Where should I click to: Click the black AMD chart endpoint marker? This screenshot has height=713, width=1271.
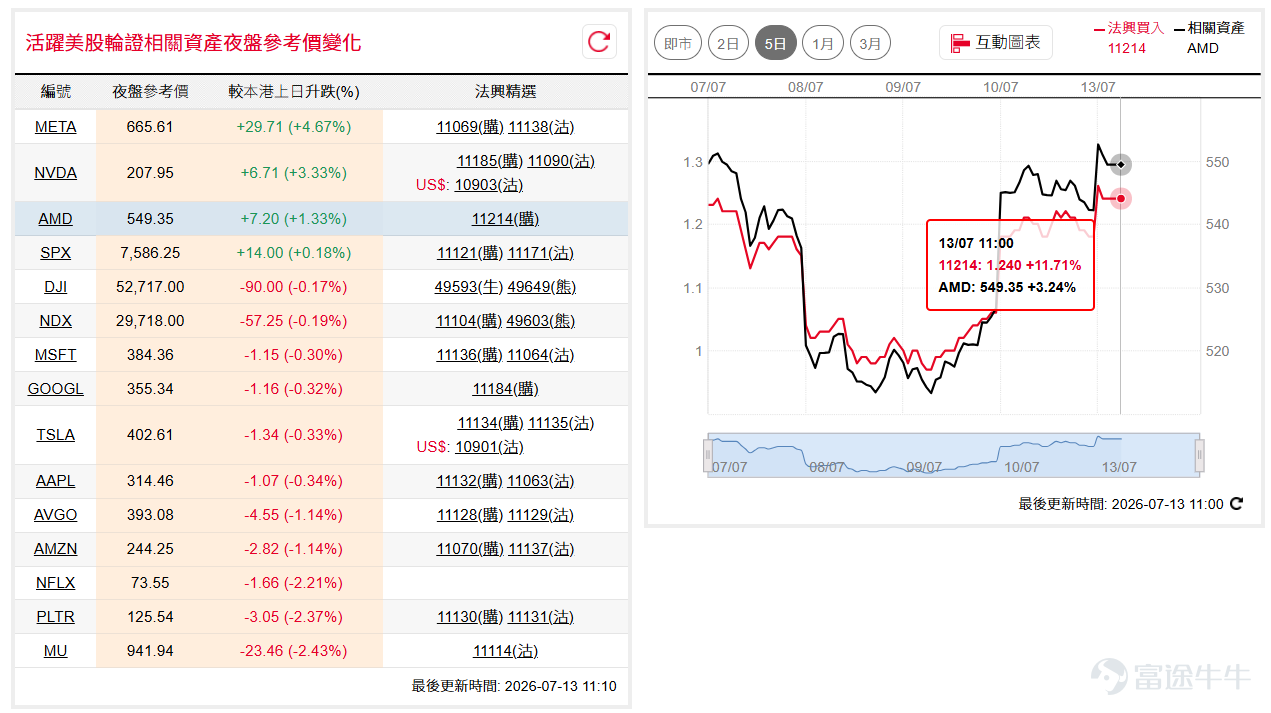point(1121,164)
